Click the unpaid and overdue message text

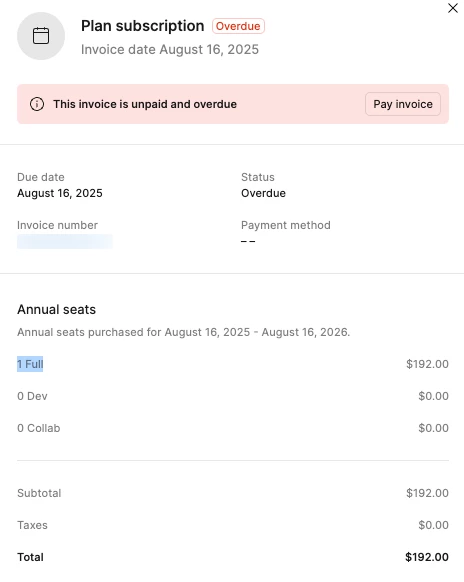click(145, 104)
